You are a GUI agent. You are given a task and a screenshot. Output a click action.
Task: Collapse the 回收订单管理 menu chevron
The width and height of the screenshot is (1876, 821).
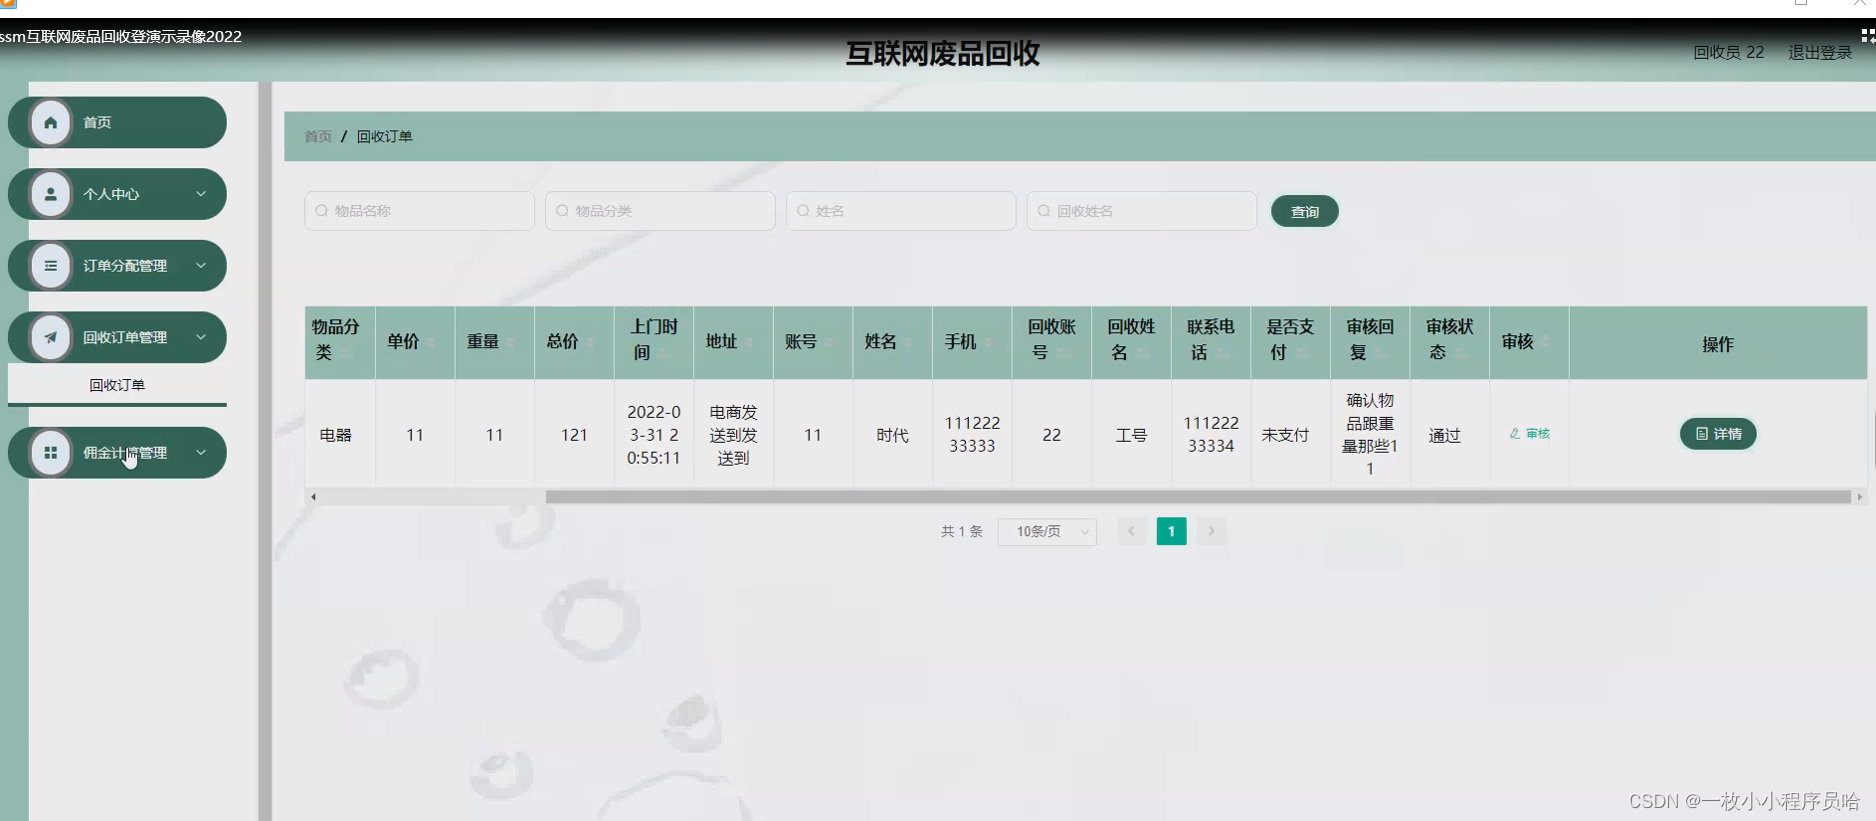coord(201,338)
